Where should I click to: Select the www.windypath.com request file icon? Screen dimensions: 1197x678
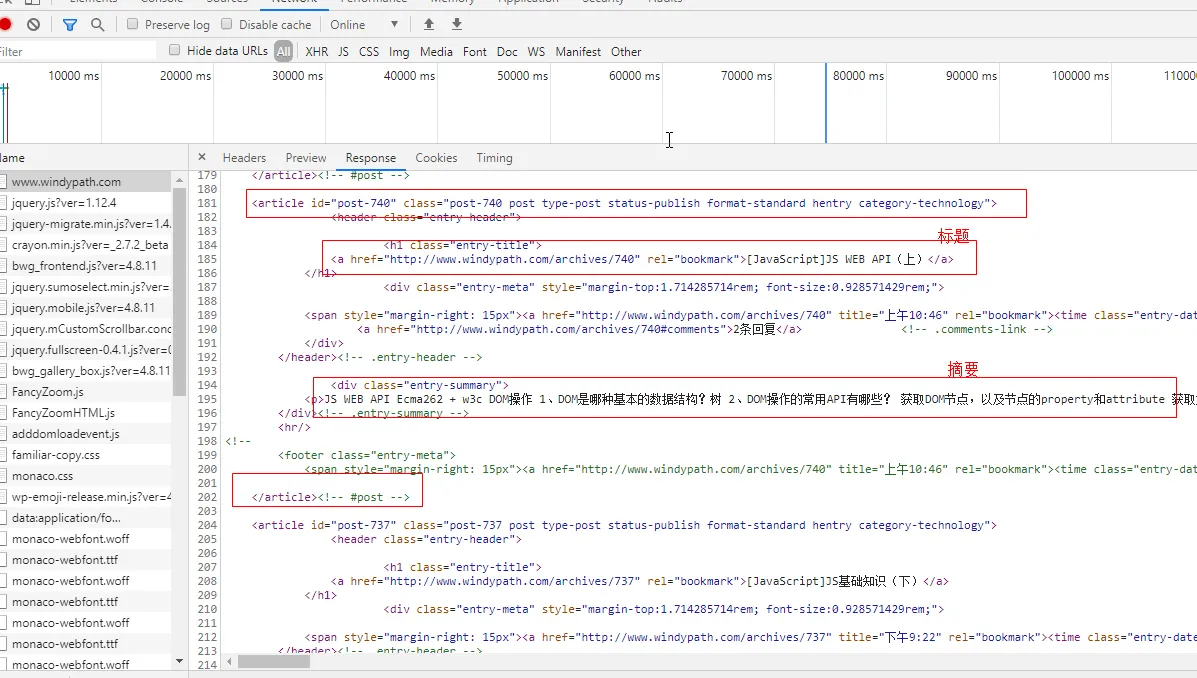(3, 182)
